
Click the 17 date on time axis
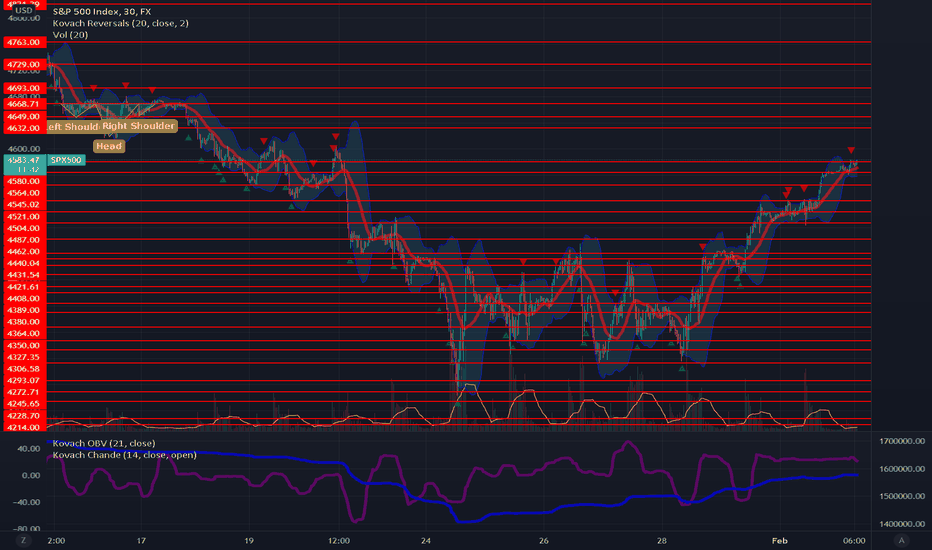pos(141,540)
